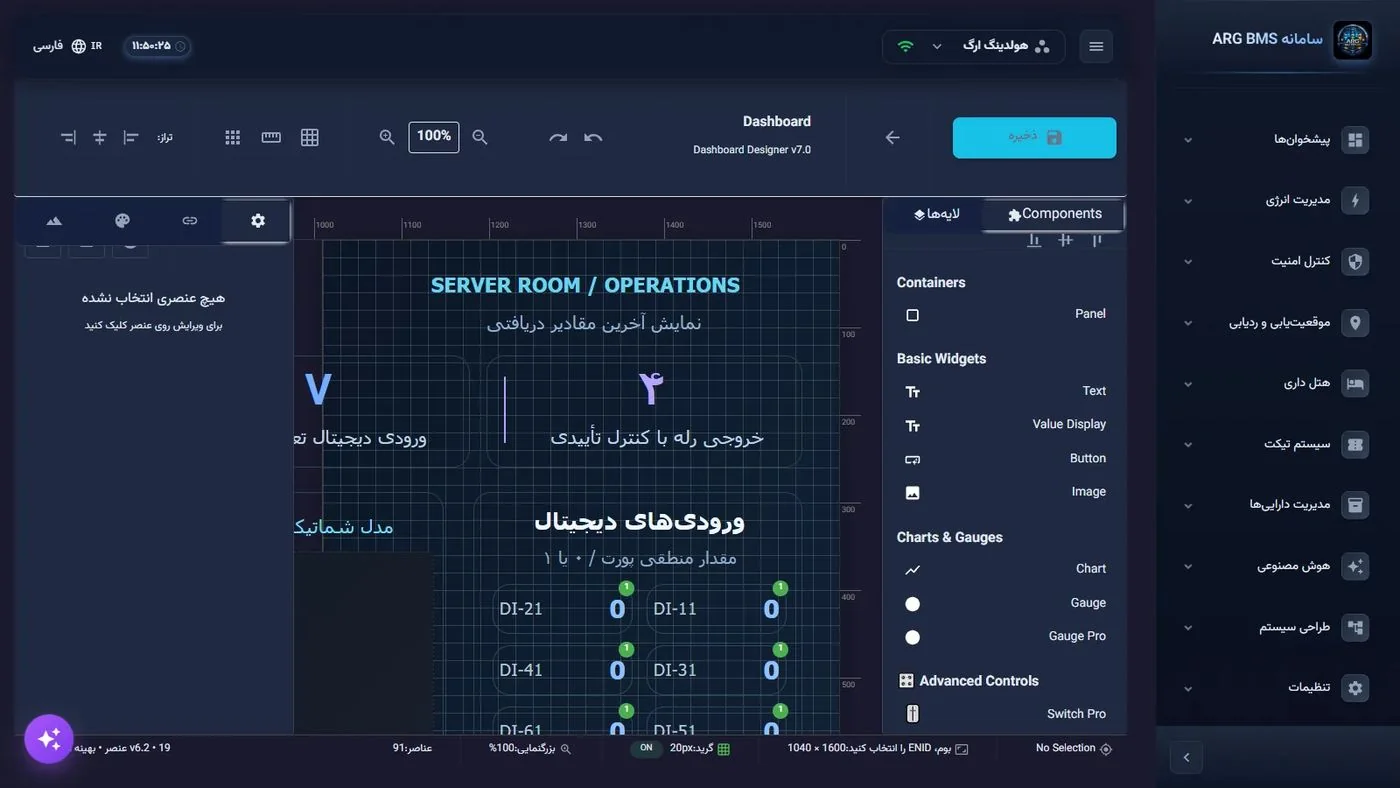Expand the مدیریت انرژی sidebar menu
This screenshot has height=788, width=1400.
pos(1272,200)
